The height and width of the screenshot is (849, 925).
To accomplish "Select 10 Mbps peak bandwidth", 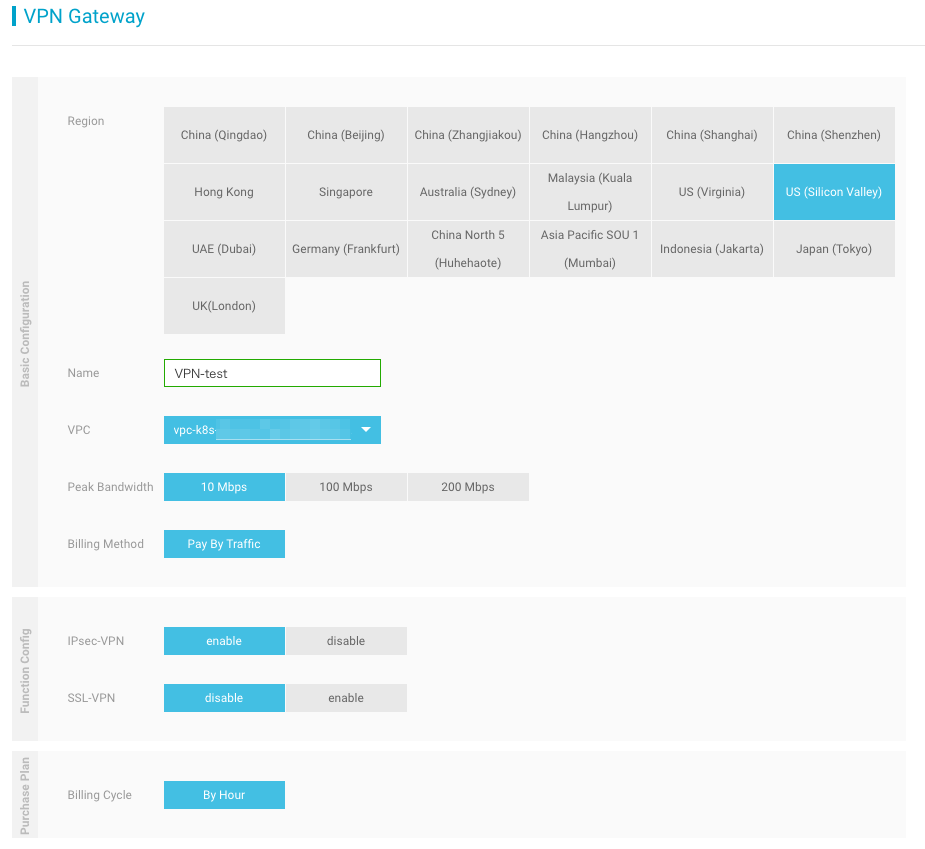I will tap(224, 487).
